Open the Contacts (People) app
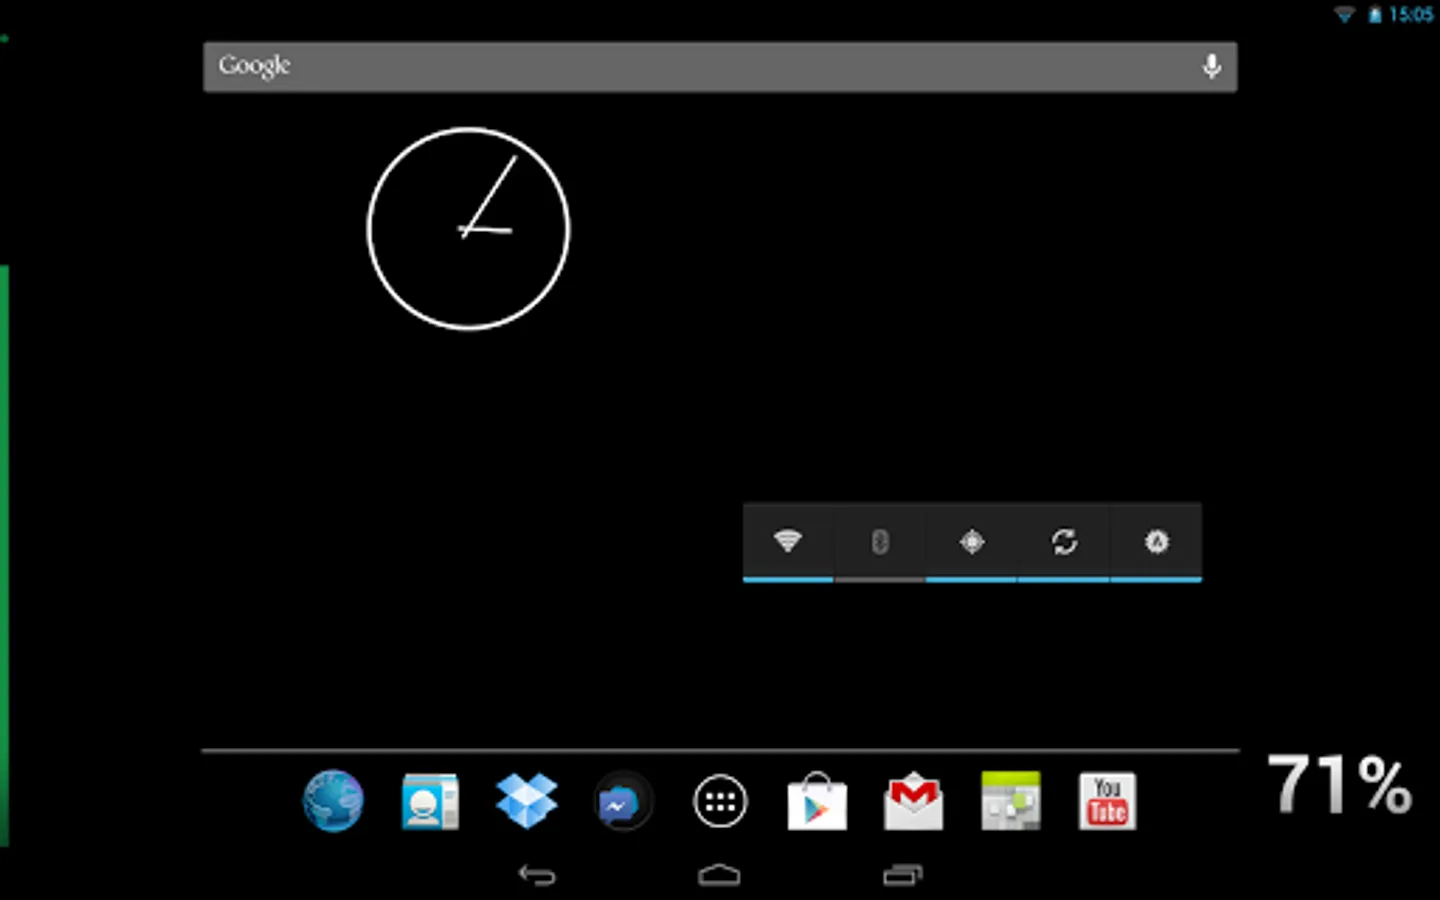Image resolution: width=1440 pixels, height=900 pixels. 430,801
